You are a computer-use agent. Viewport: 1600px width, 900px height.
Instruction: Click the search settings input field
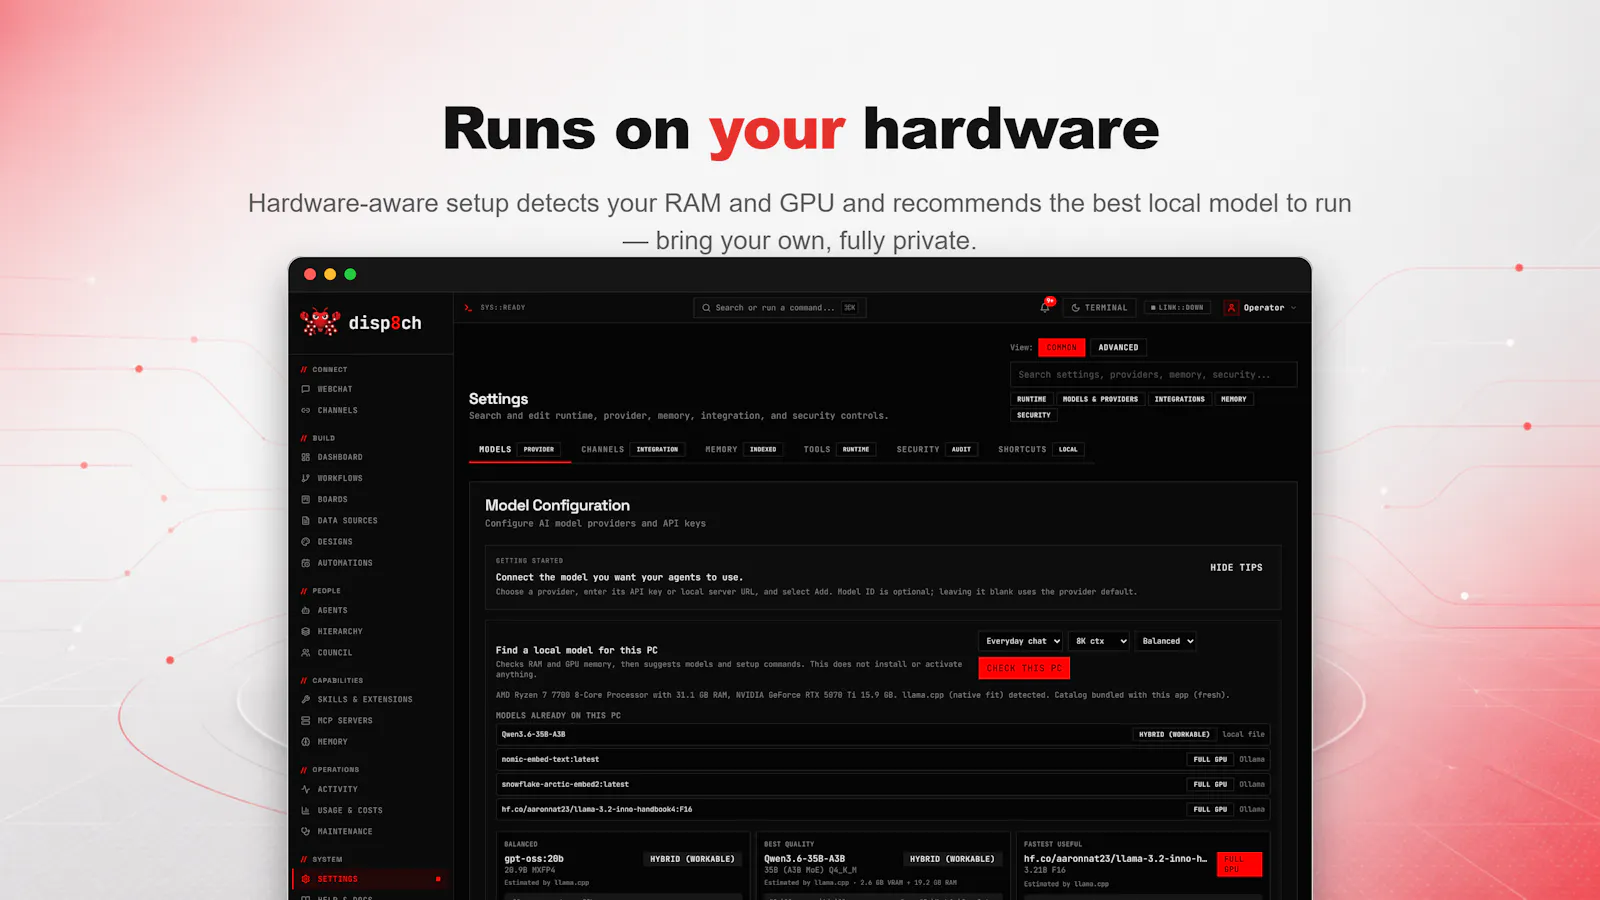pos(1154,375)
